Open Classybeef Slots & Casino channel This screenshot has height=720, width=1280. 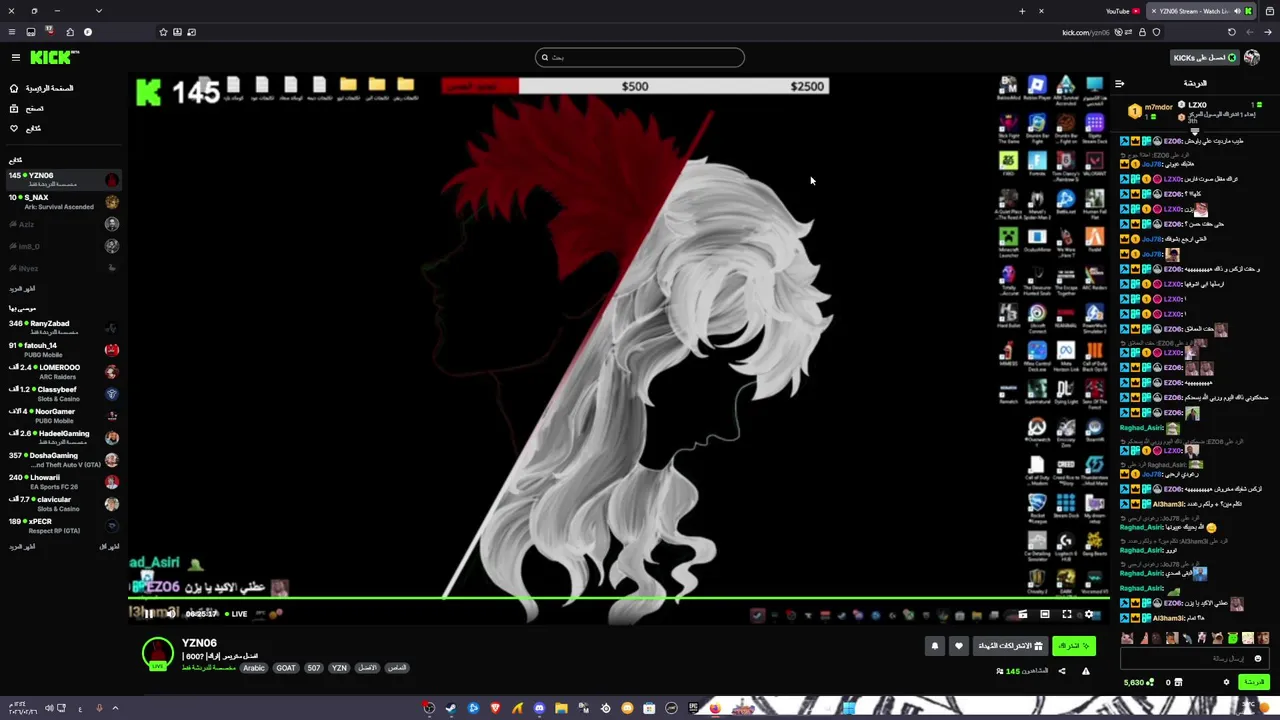pos(64,394)
